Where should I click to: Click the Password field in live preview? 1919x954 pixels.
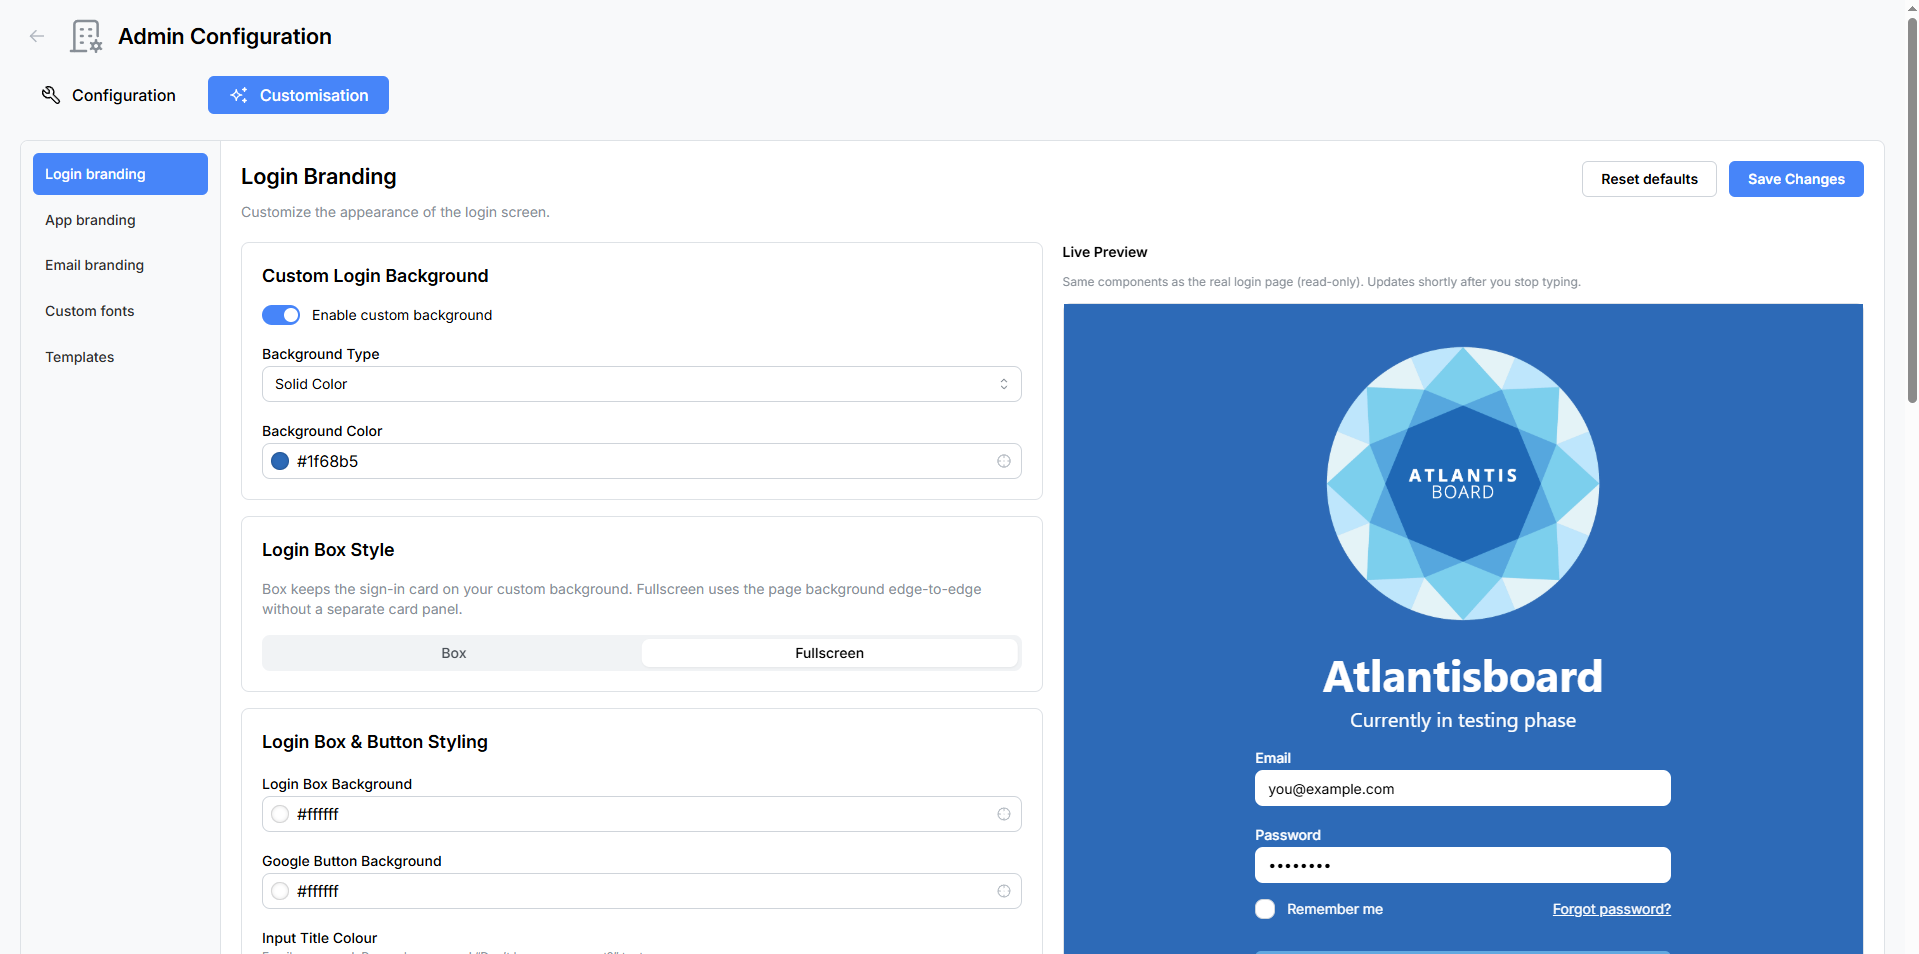click(x=1462, y=865)
